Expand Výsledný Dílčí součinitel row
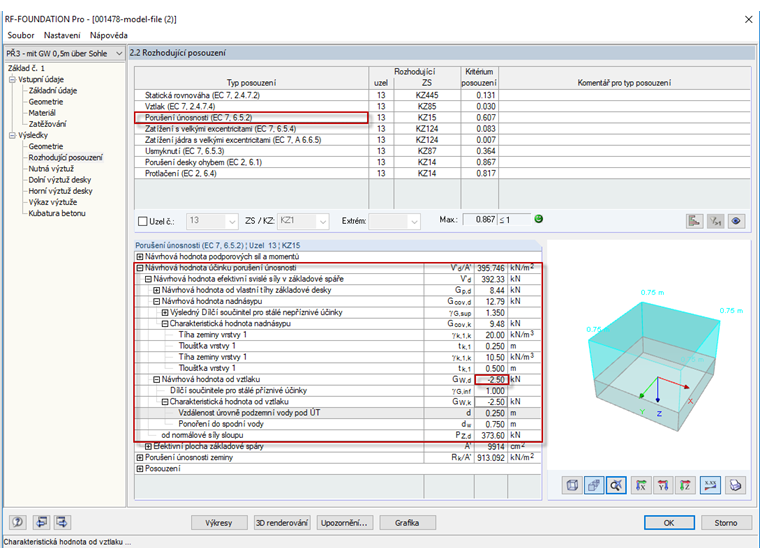 pyautogui.click(x=165, y=312)
